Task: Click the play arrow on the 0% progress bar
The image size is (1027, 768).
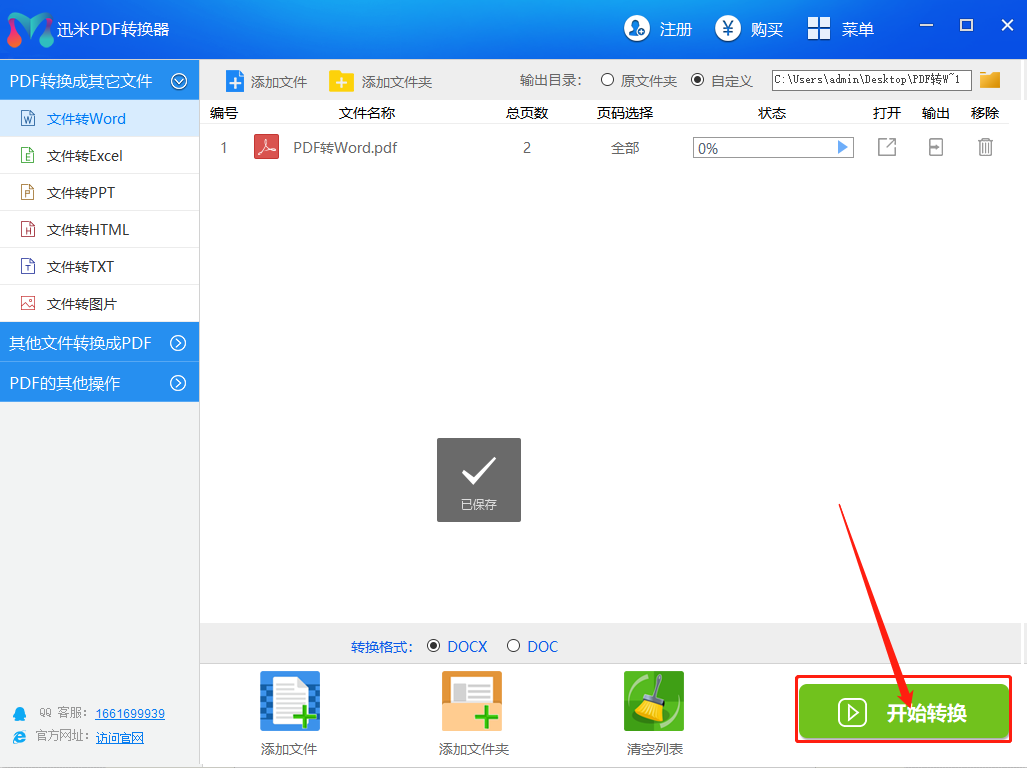Action: [x=842, y=148]
